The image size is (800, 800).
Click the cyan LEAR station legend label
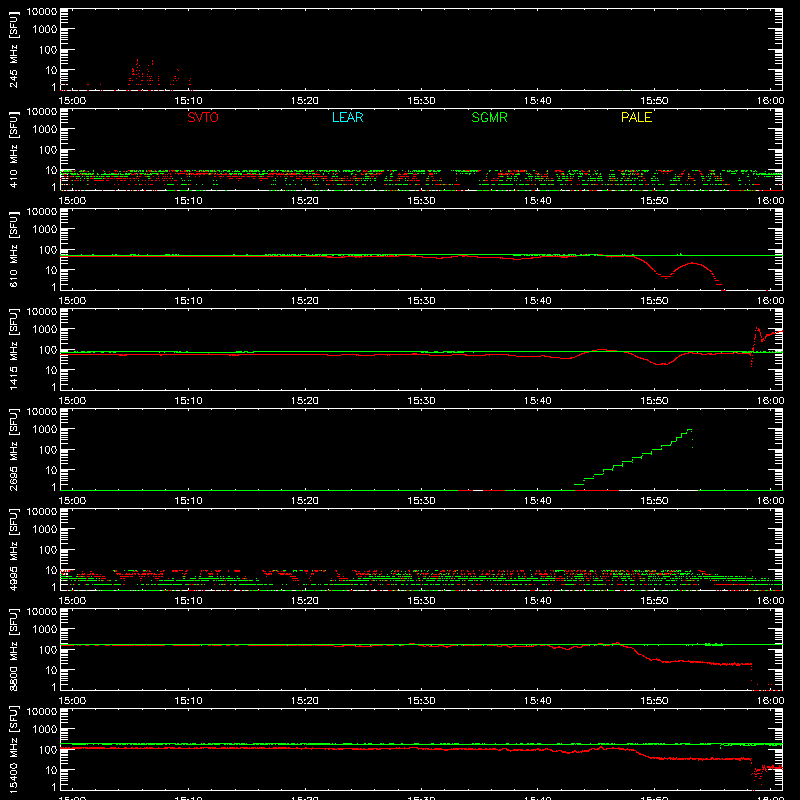tap(347, 117)
